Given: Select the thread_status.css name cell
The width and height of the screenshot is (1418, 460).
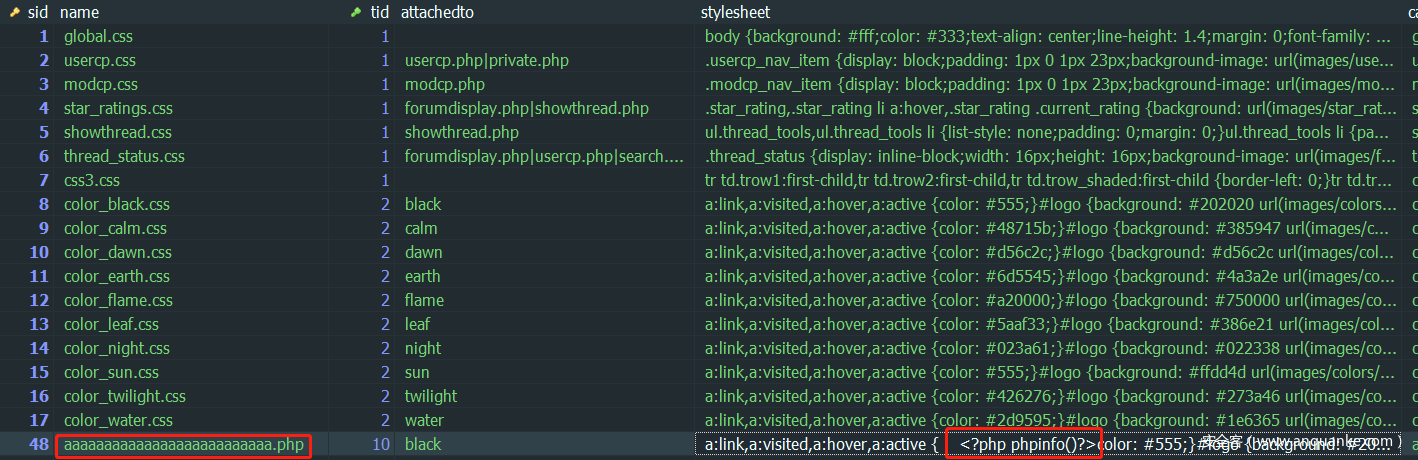Looking at the screenshot, I should coord(124,156).
